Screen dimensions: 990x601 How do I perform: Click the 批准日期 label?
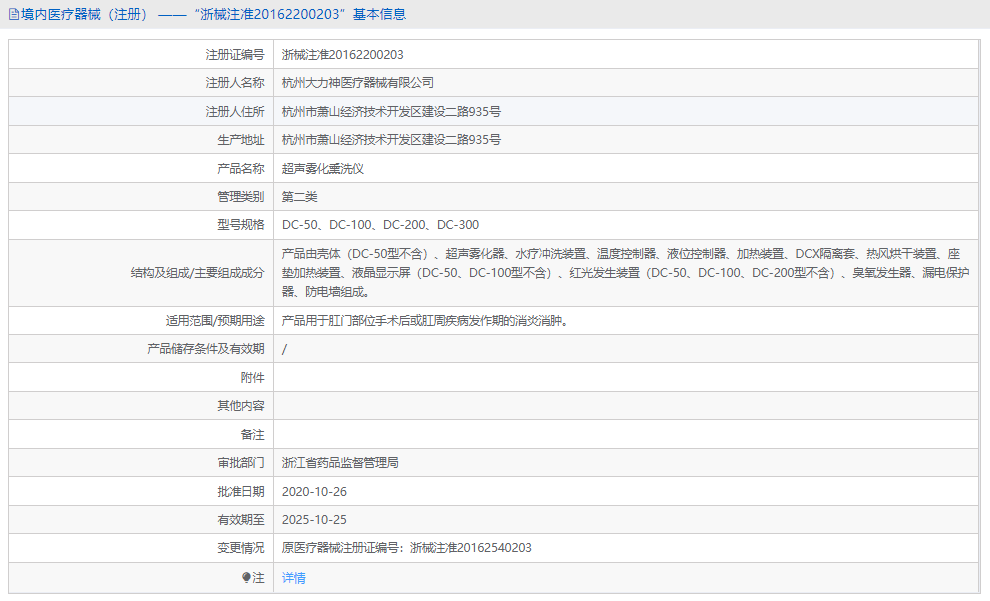pyautogui.click(x=241, y=491)
